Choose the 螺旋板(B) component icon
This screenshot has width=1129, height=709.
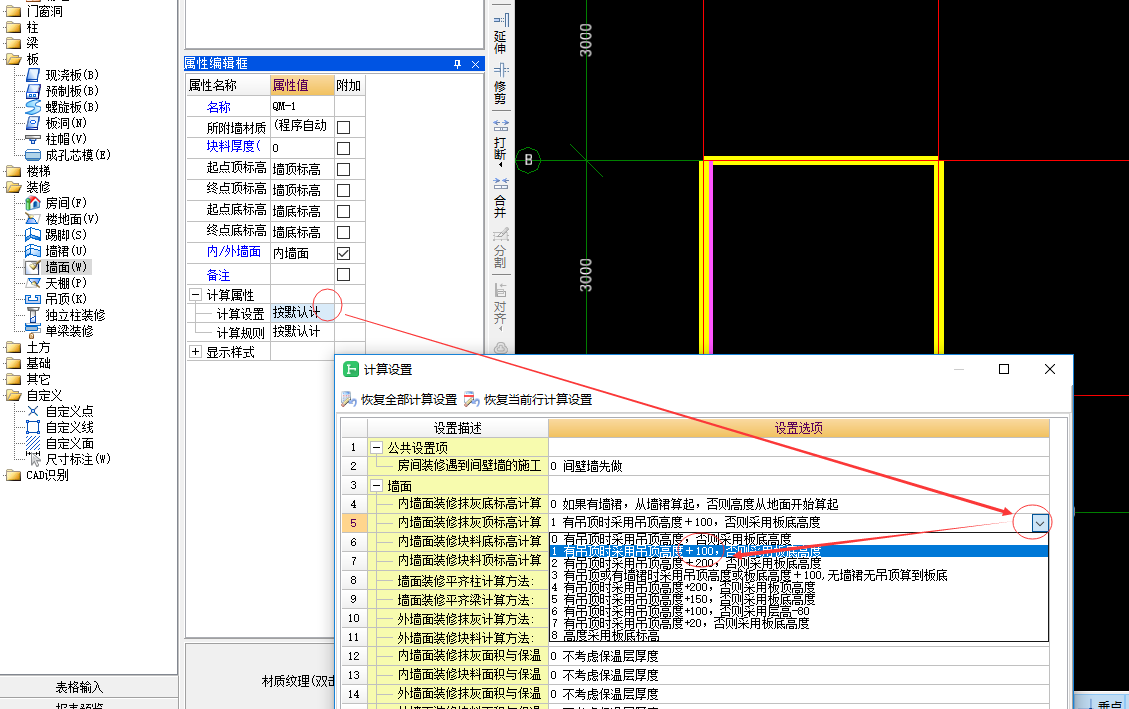coord(33,107)
